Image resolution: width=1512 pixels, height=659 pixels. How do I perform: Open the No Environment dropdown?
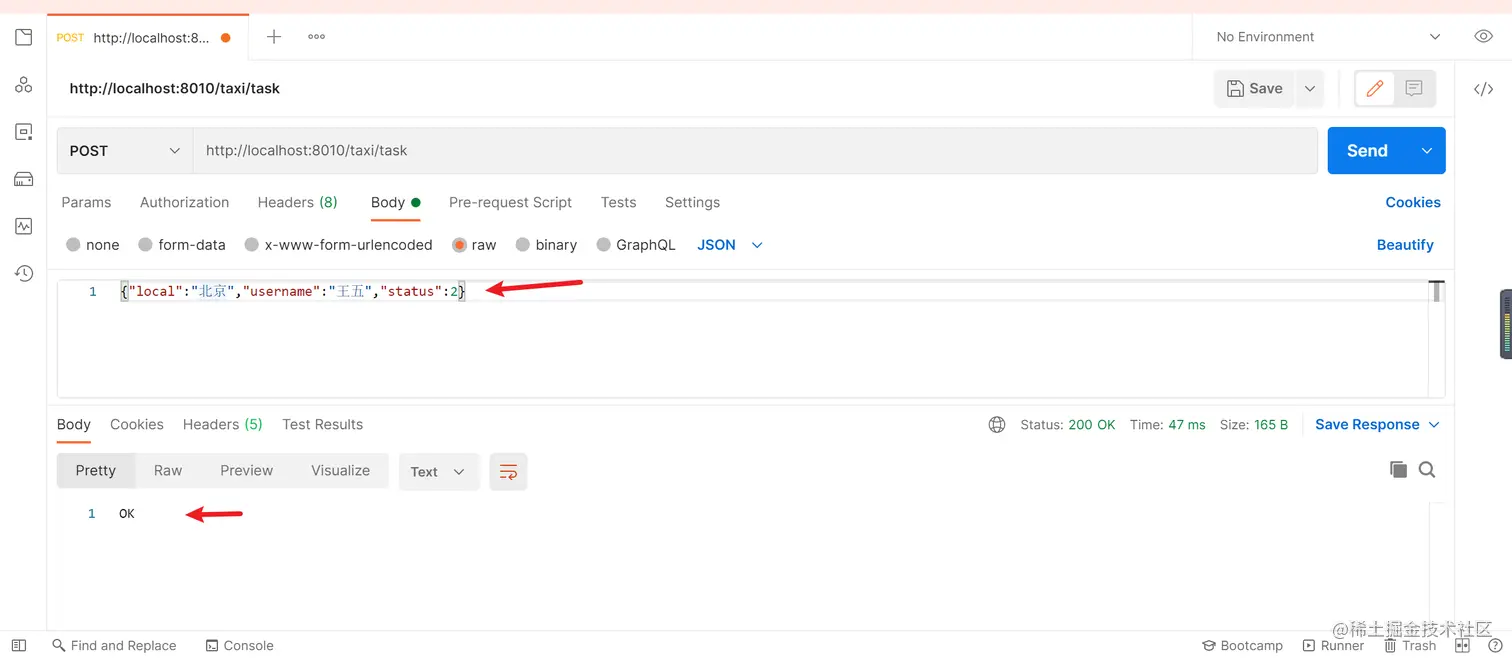tap(1328, 37)
